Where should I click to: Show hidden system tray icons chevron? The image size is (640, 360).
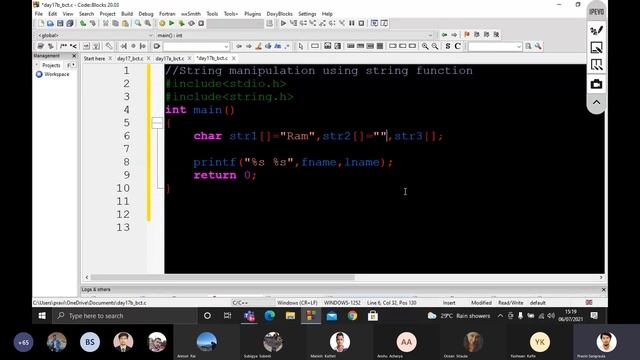[500, 316]
